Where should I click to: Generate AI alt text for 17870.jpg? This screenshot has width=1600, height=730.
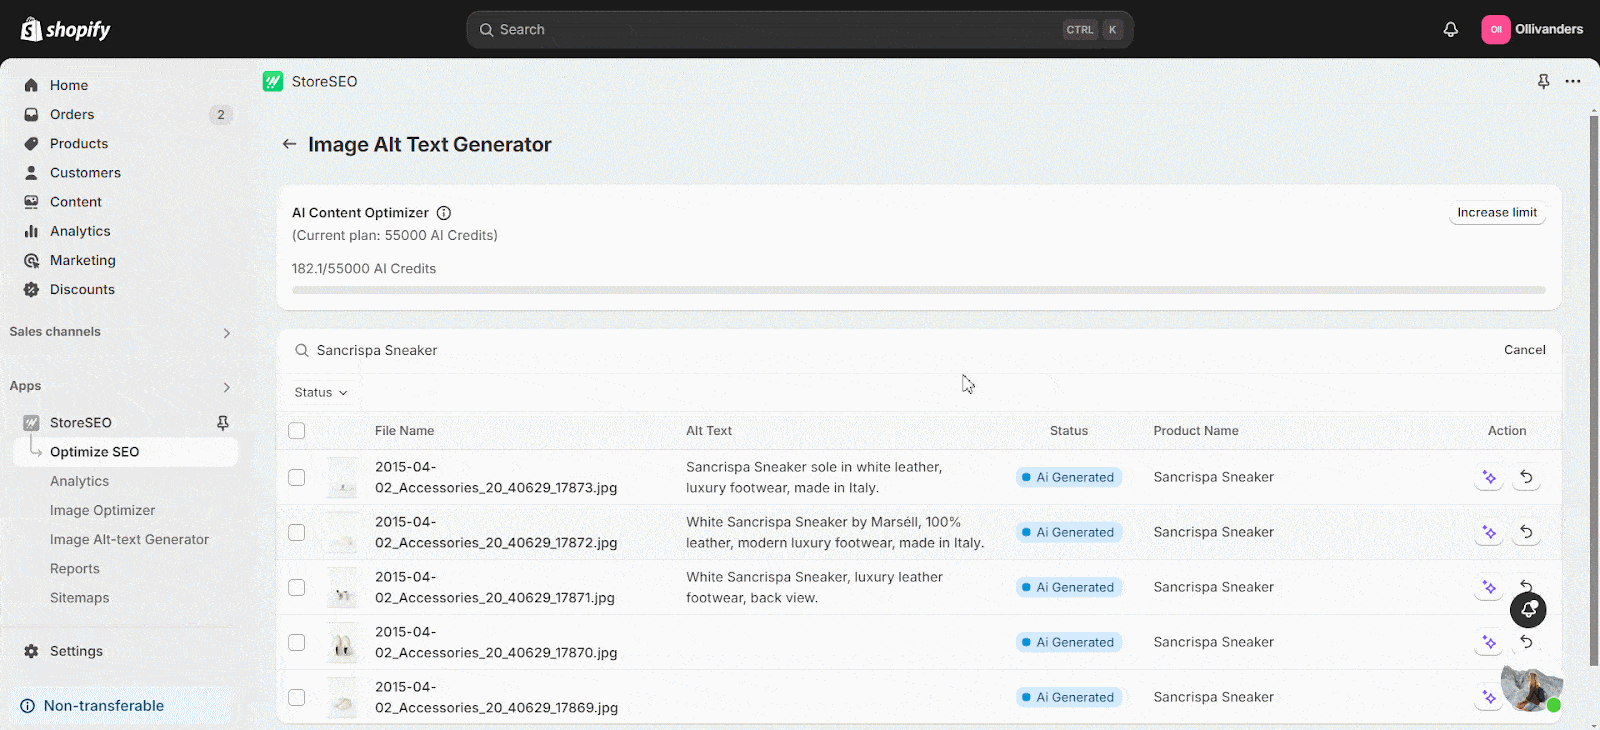click(1489, 642)
